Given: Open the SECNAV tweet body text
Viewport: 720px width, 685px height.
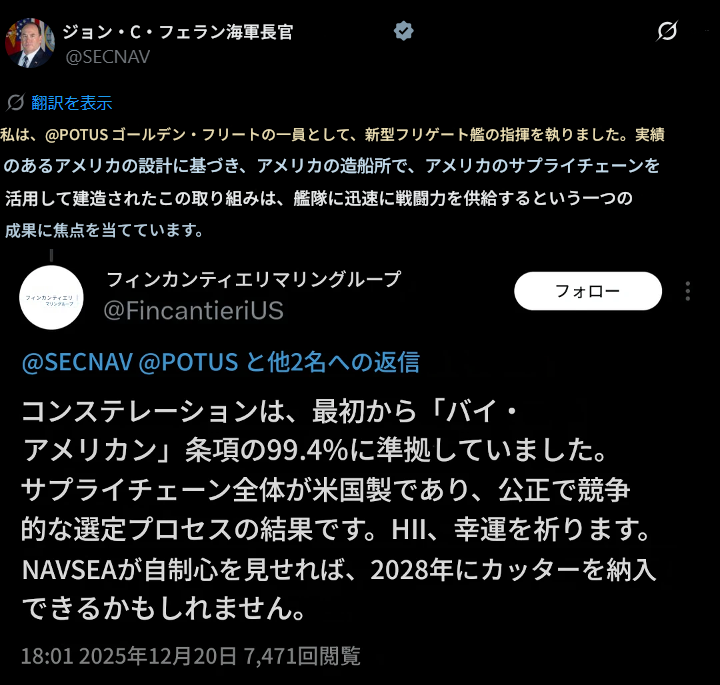Looking at the screenshot, I should (x=332, y=182).
